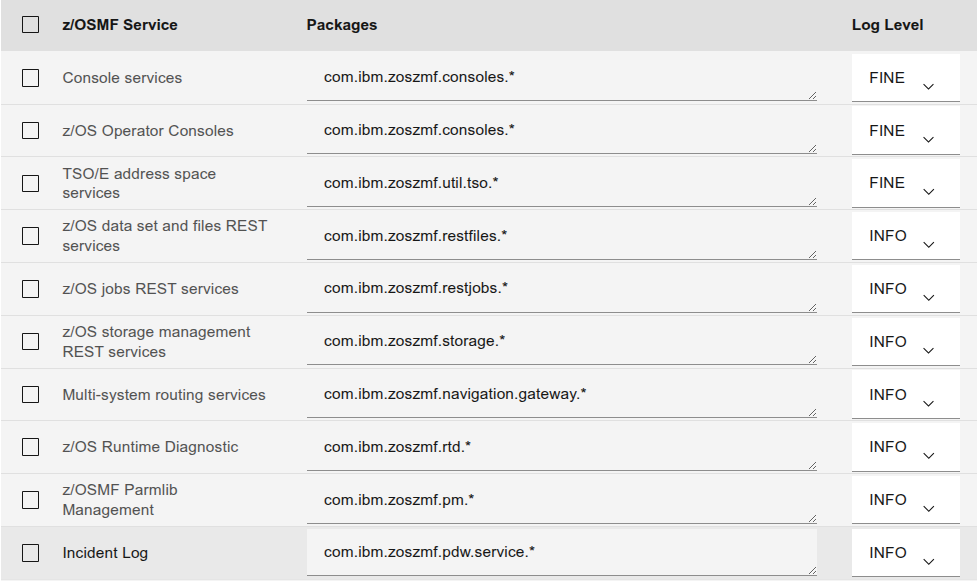Click the Packages column header
Viewport: 979px width, 581px height.
coord(342,24)
